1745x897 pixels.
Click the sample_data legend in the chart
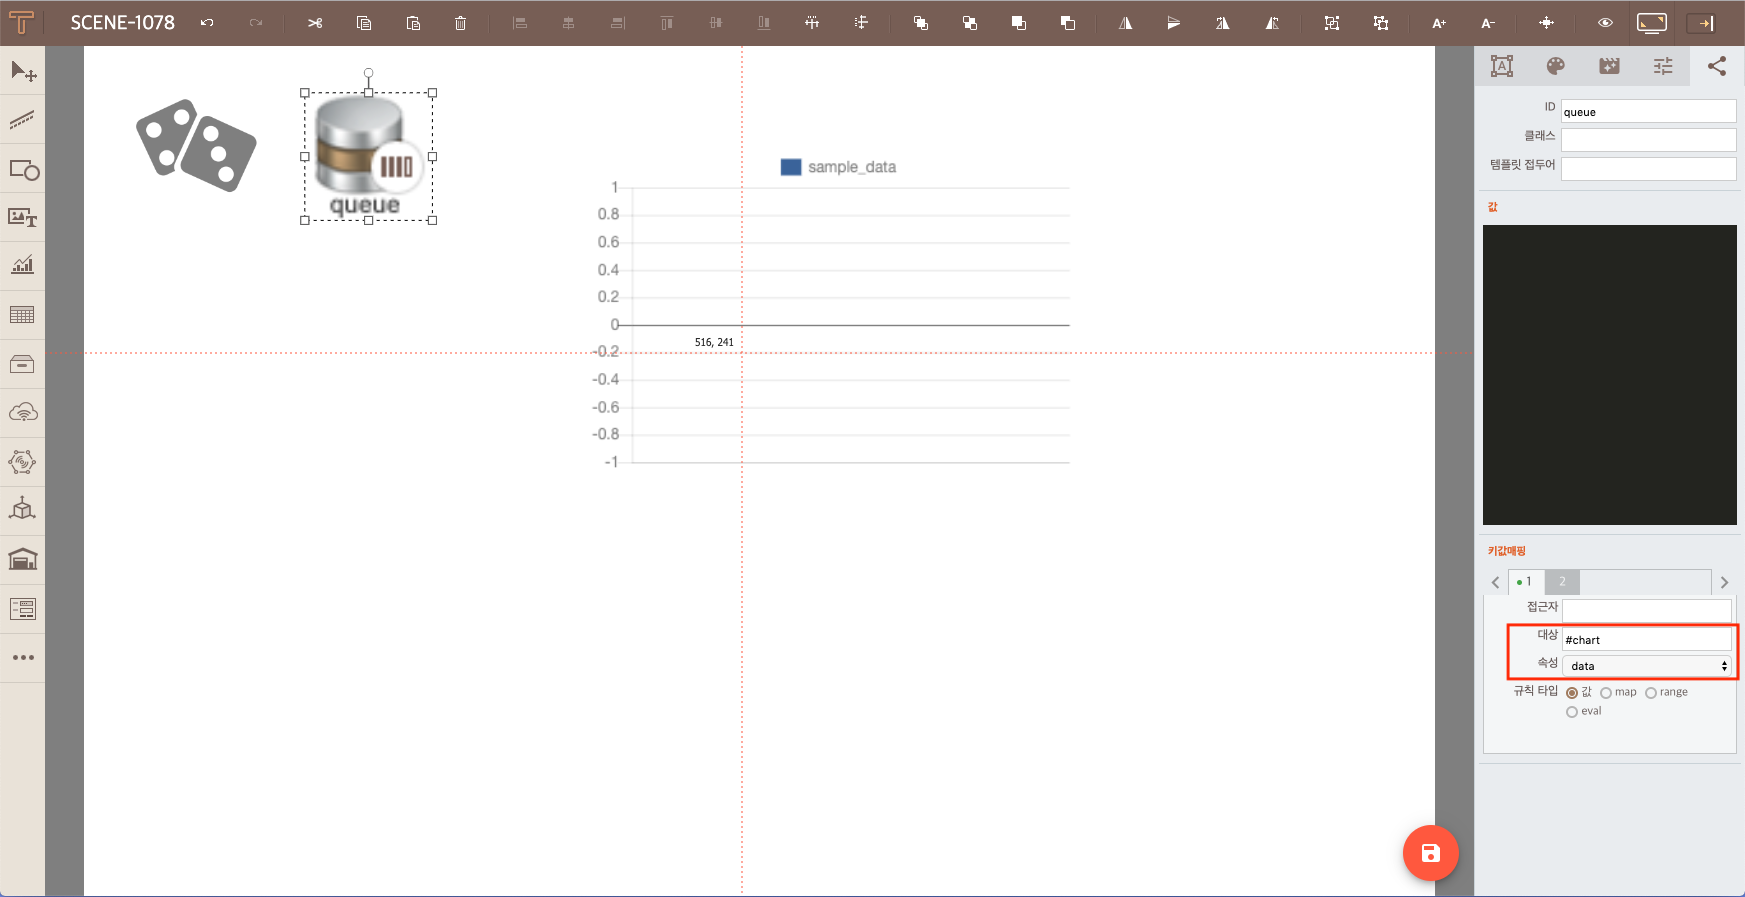point(838,167)
